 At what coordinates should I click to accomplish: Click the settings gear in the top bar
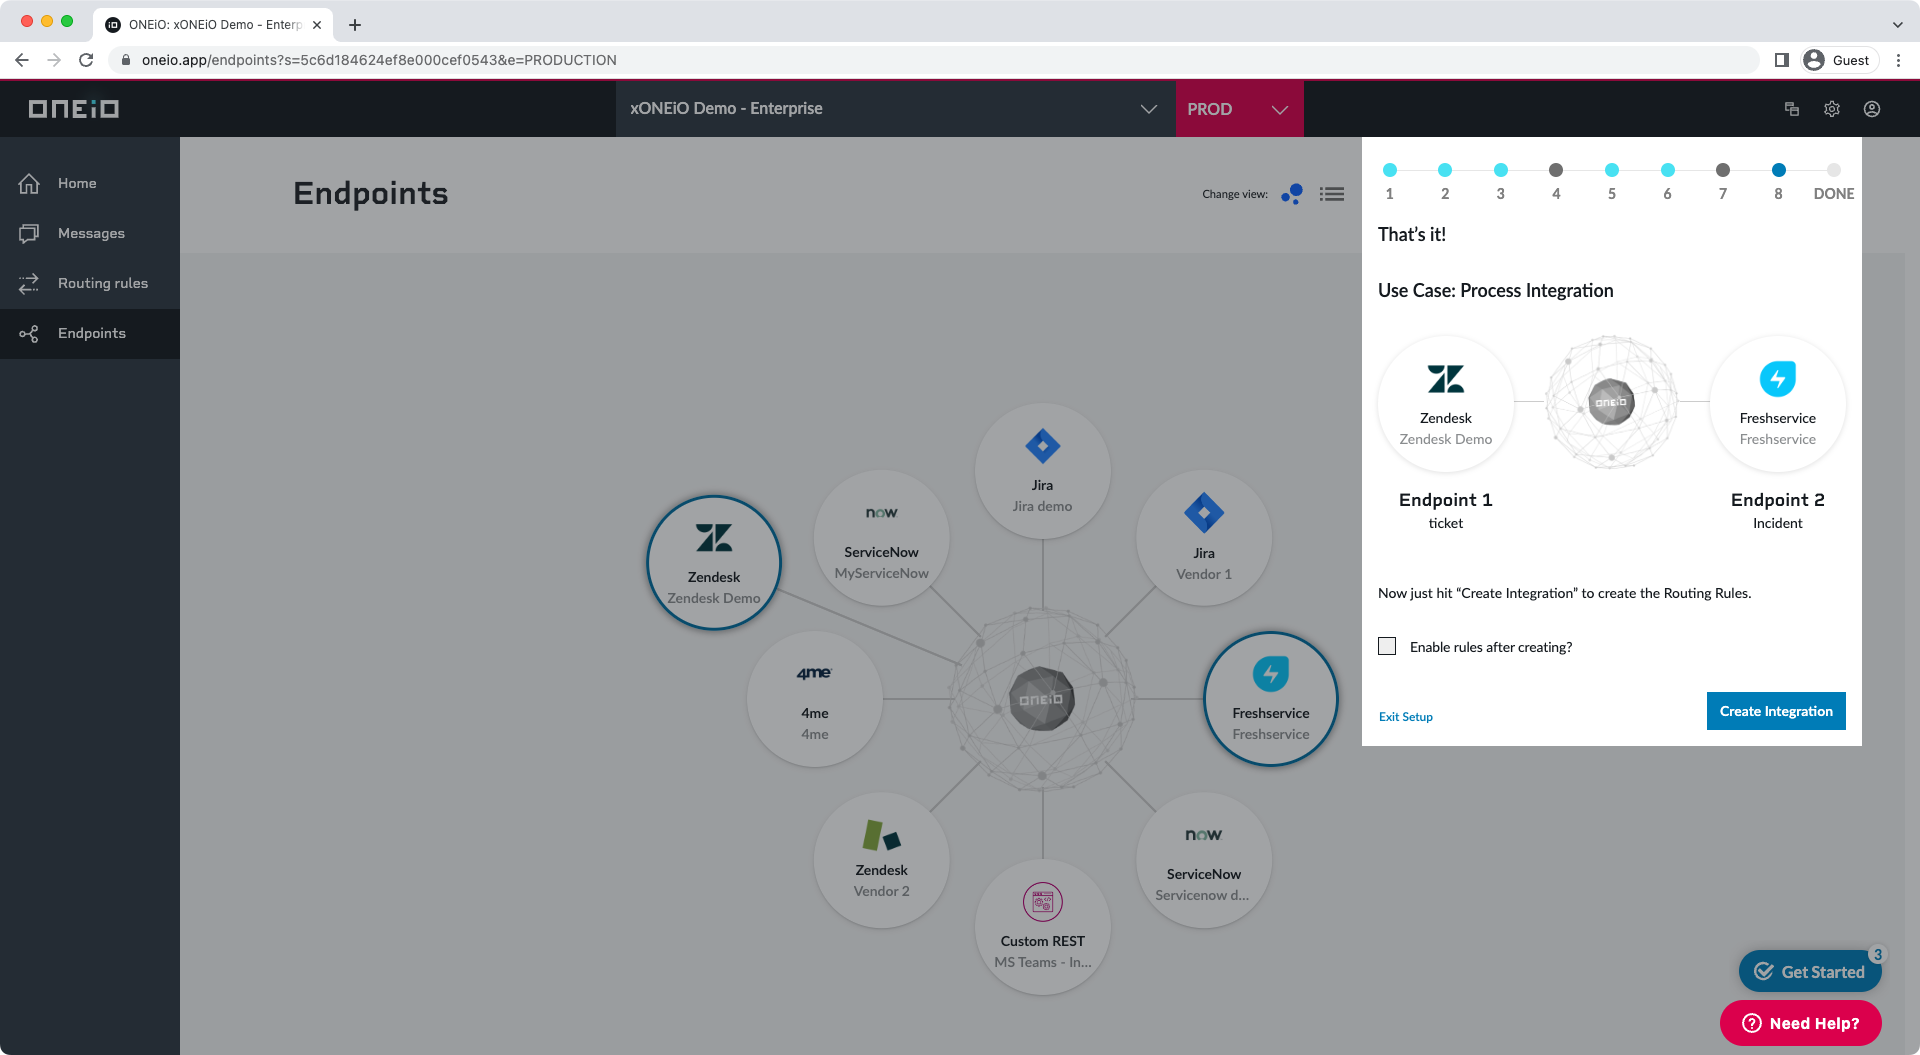(1832, 109)
